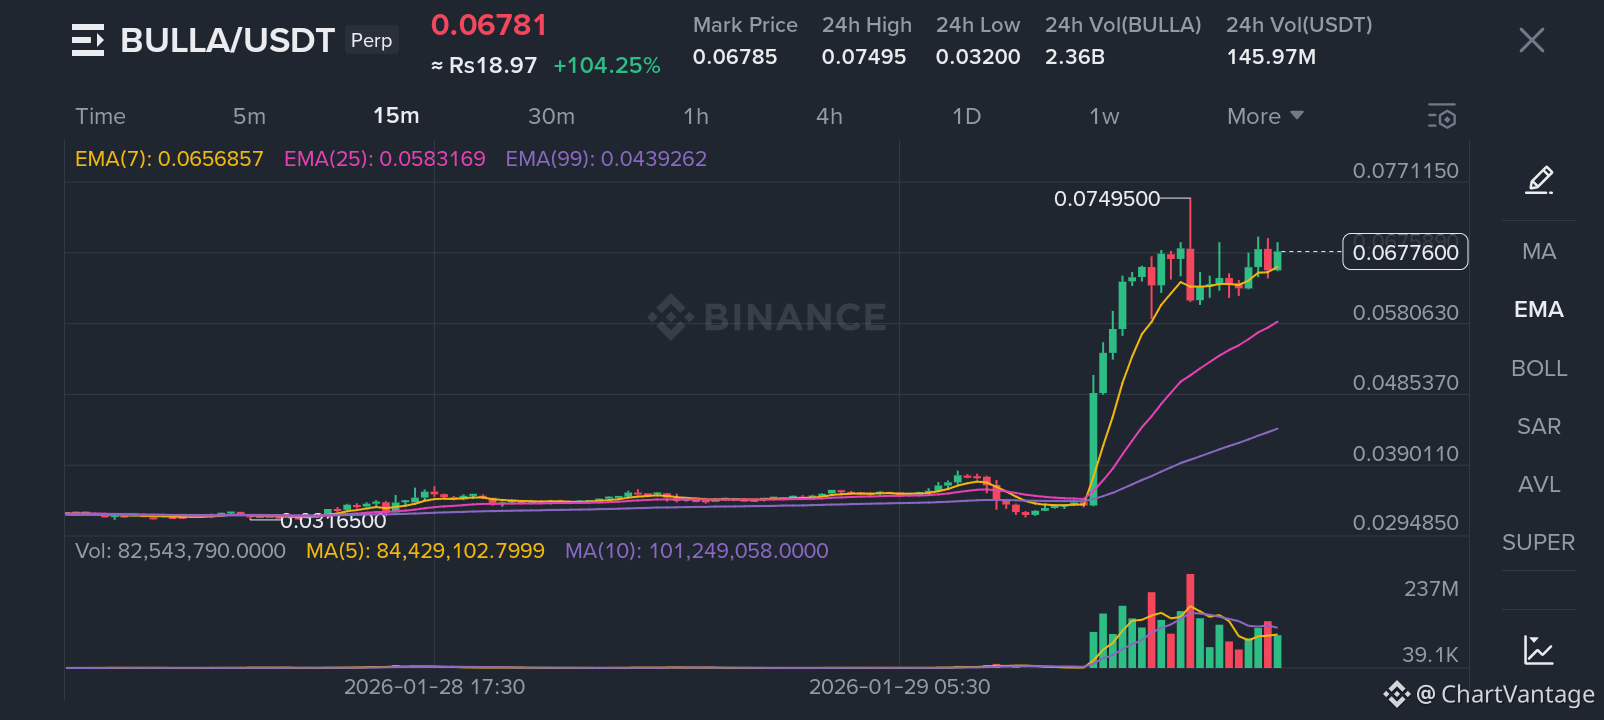Viewport: 1604px width, 720px height.
Task: Tap the BULLA/USDT pair name
Action: 227,40
